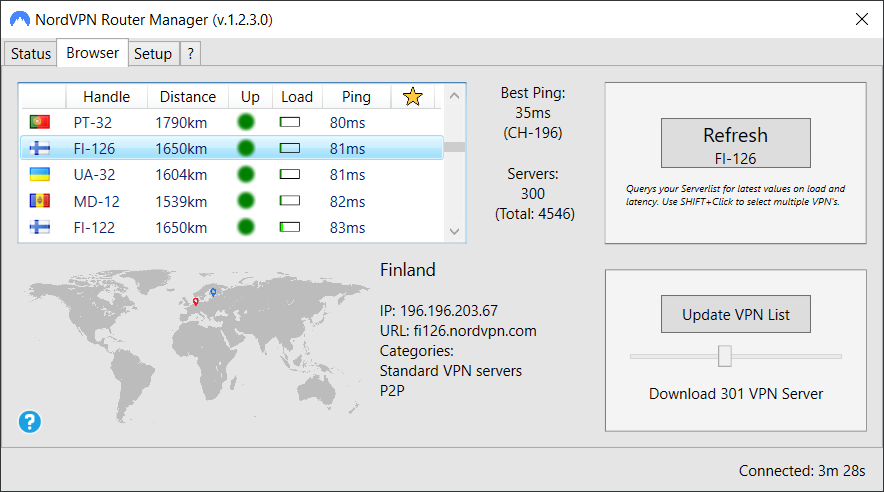Sort servers by the Ping column header
Image resolution: width=884 pixels, height=492 pixels.
[356, 97]
